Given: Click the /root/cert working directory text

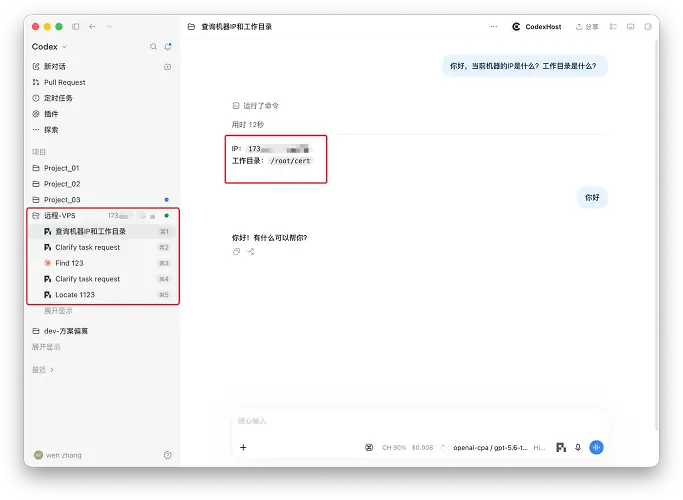Looking at the screenshot, I should 290,161.
